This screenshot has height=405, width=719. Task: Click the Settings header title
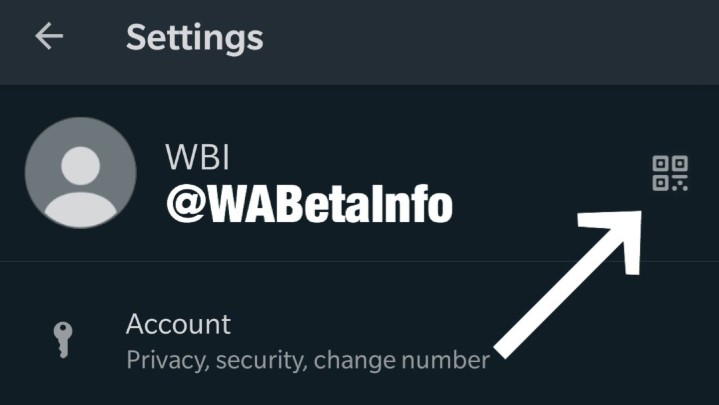tap(195, 38)
